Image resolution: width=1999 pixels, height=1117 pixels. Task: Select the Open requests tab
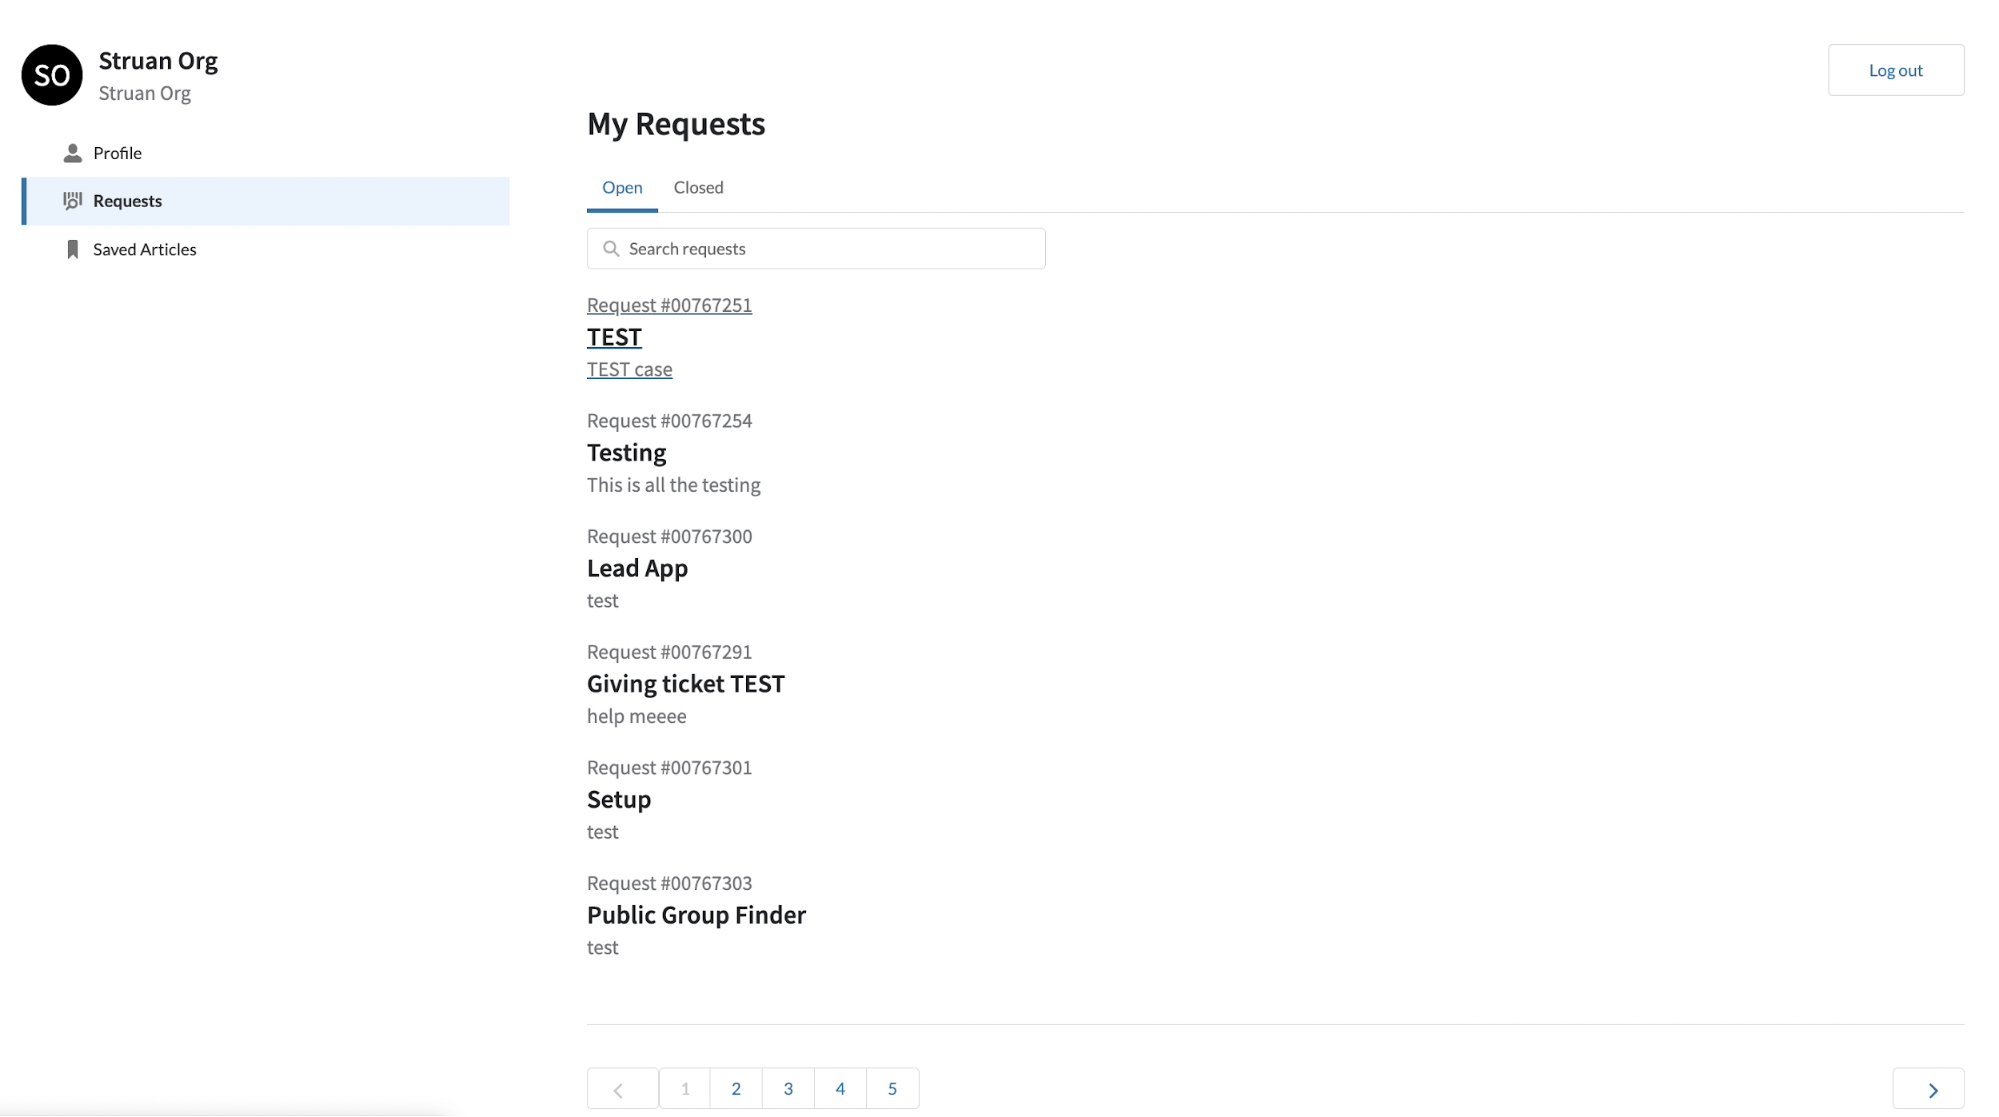[x=622, y=187]
